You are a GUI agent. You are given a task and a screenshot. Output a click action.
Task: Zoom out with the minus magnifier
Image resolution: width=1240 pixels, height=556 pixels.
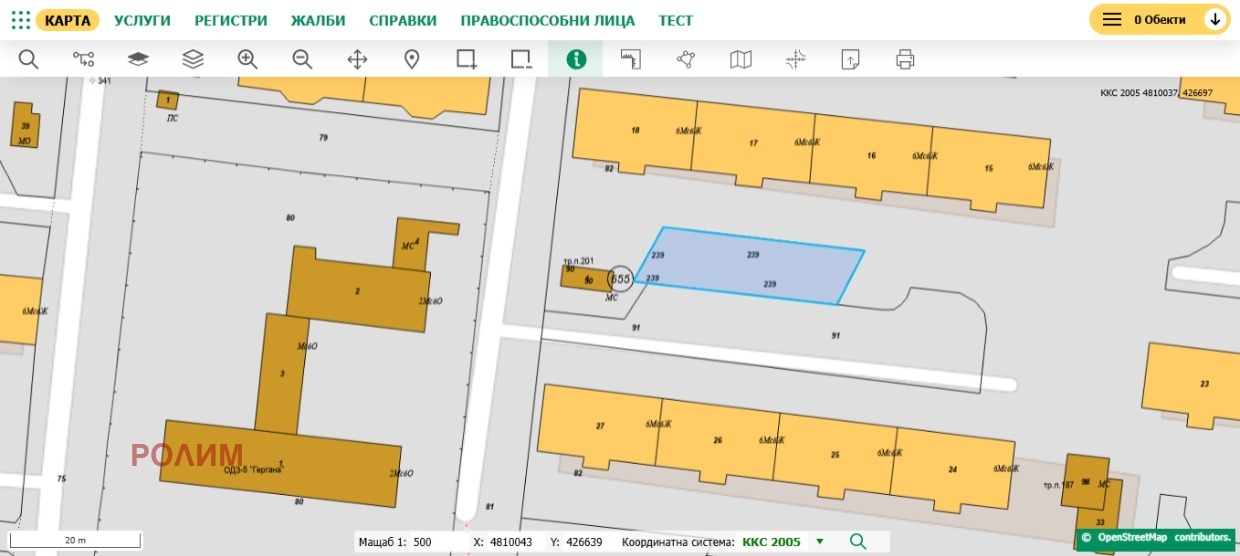click(302, 59)
